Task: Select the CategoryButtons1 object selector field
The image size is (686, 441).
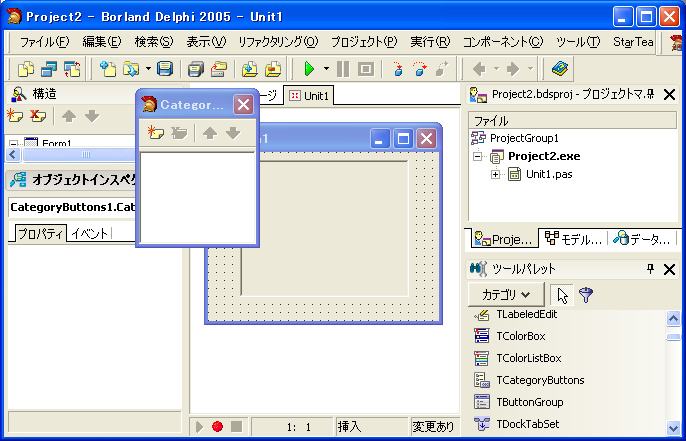Action: (72, 207)
